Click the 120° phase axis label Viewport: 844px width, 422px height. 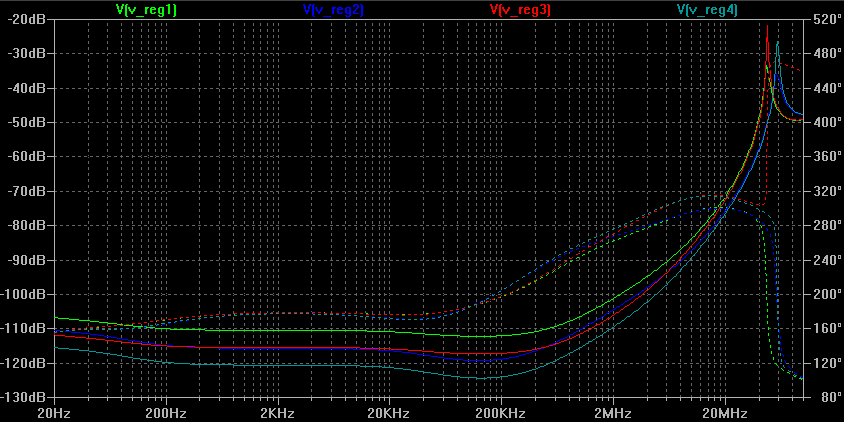click(x=826, y=363)
